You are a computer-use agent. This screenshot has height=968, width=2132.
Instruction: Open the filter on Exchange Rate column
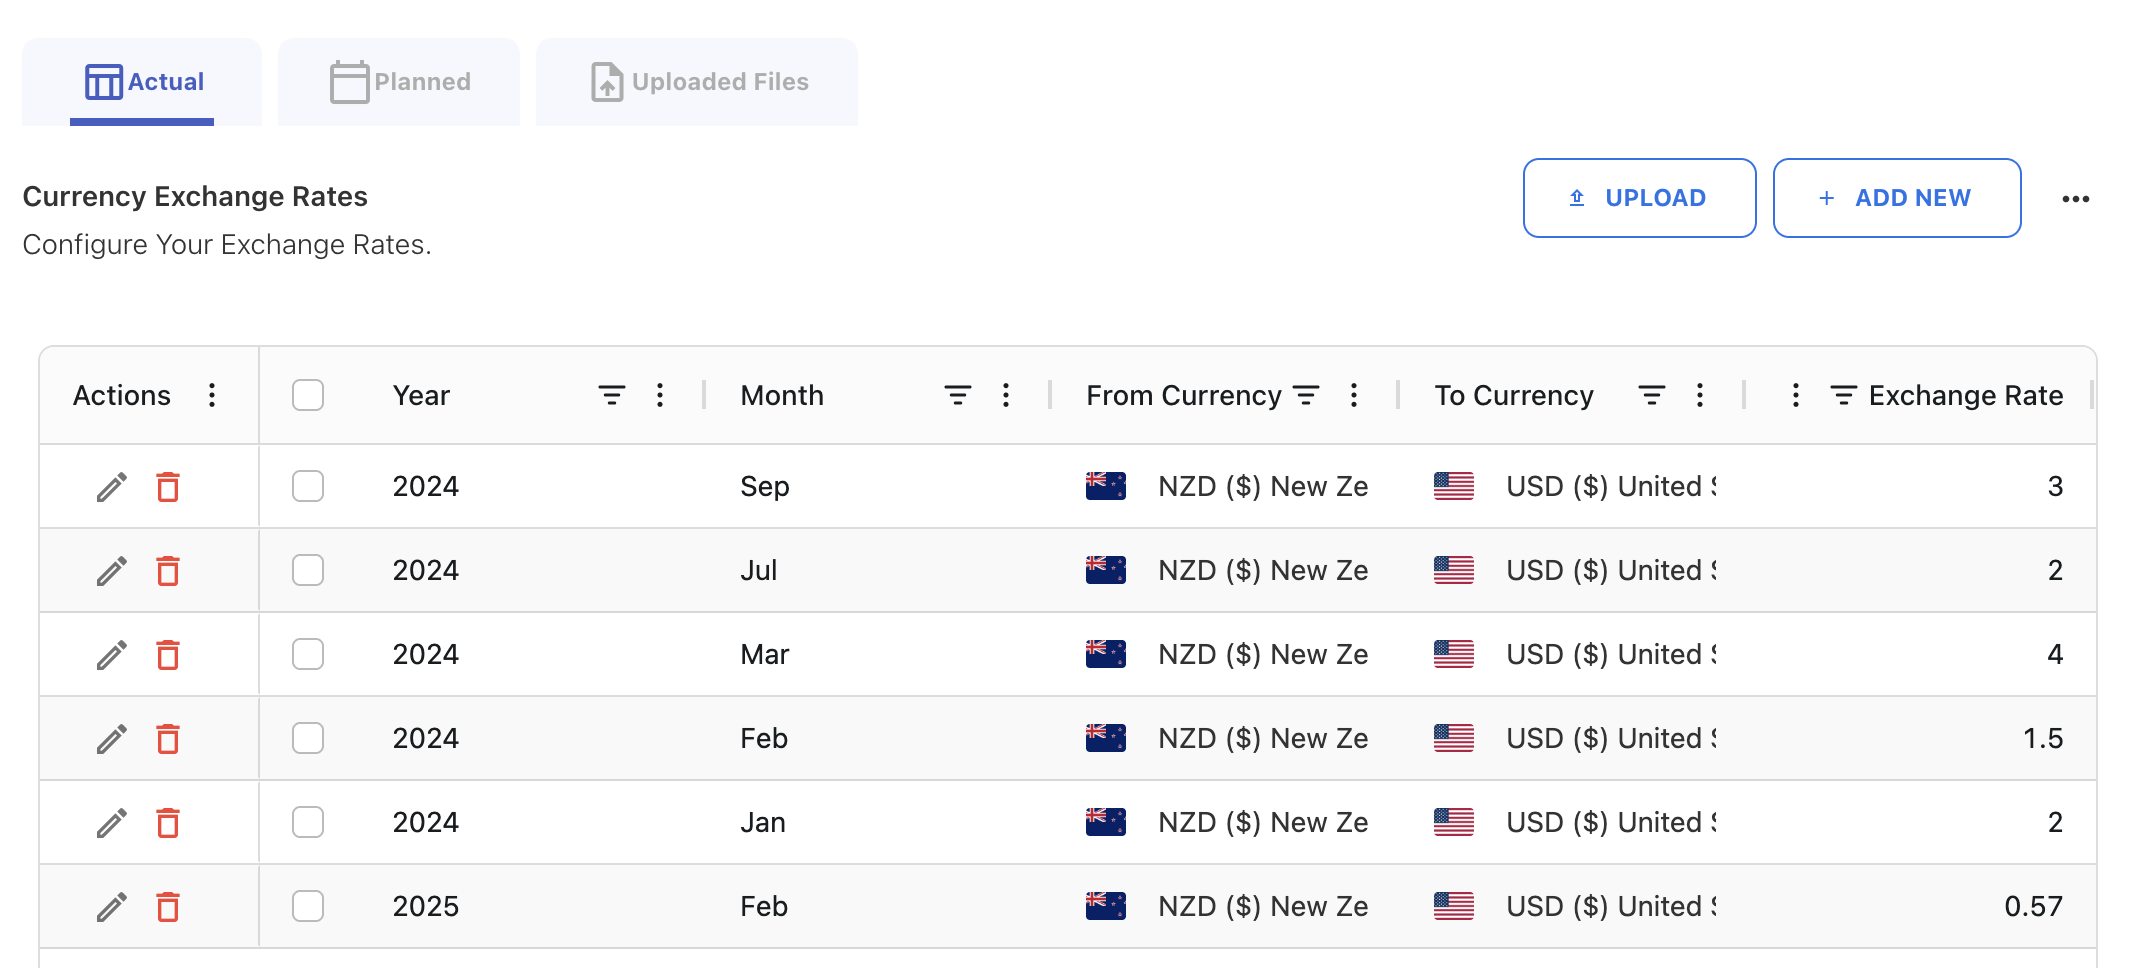(1843, 396)
